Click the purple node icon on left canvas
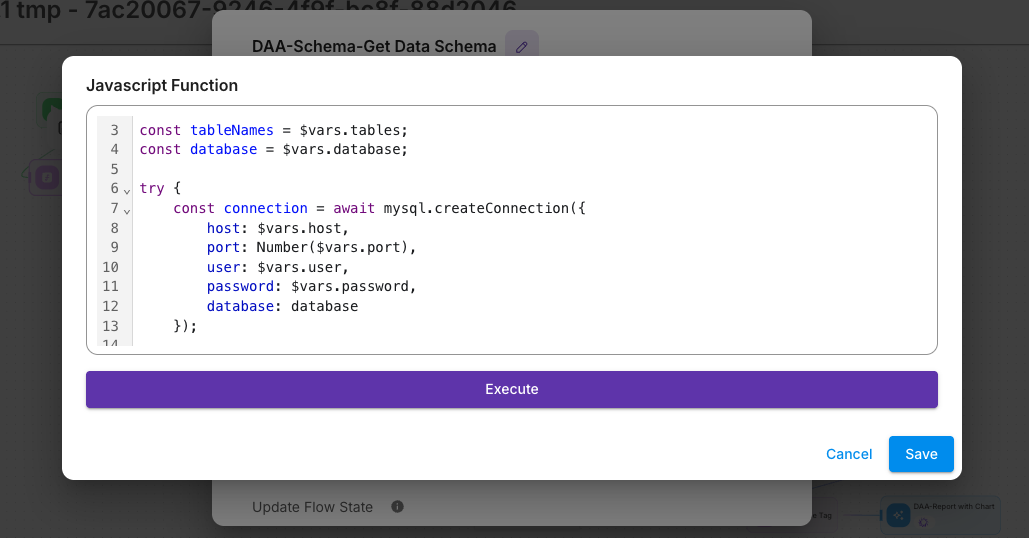The image size is (1029, 538). [x=45, y=178]
